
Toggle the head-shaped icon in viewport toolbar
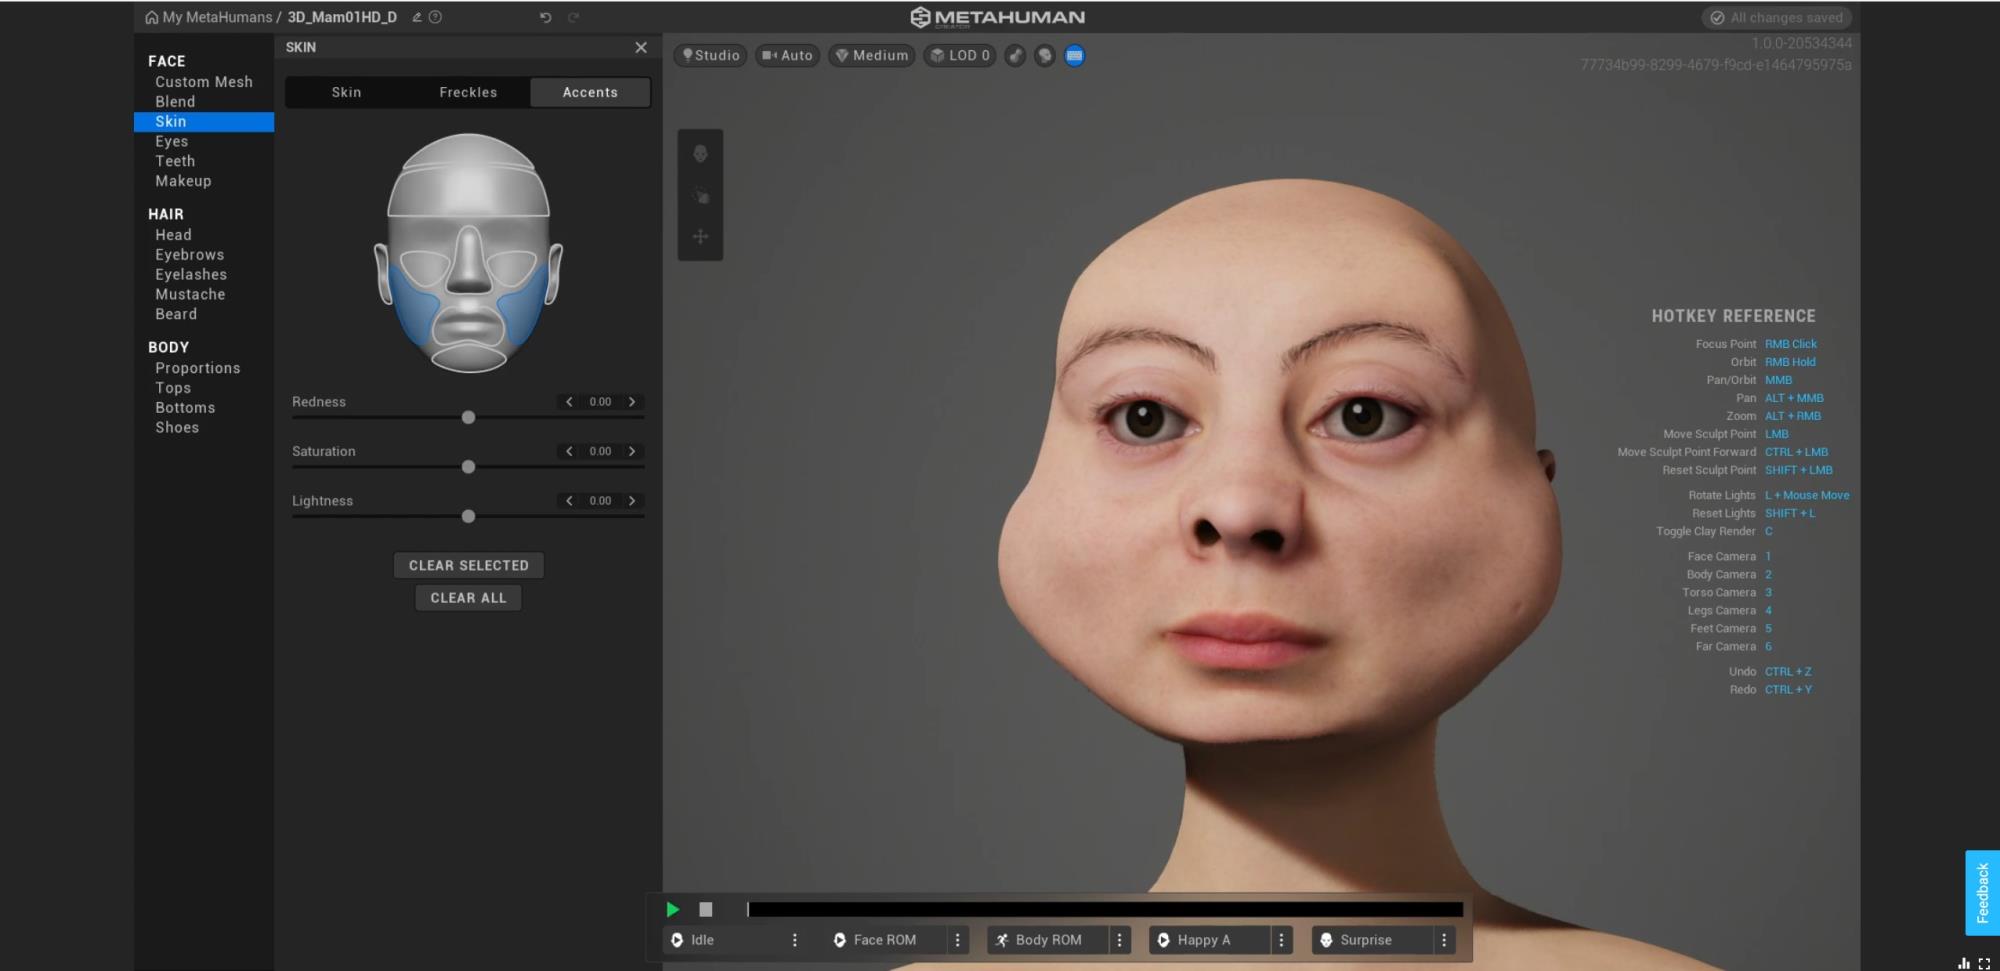click(x=1045, y=56)
